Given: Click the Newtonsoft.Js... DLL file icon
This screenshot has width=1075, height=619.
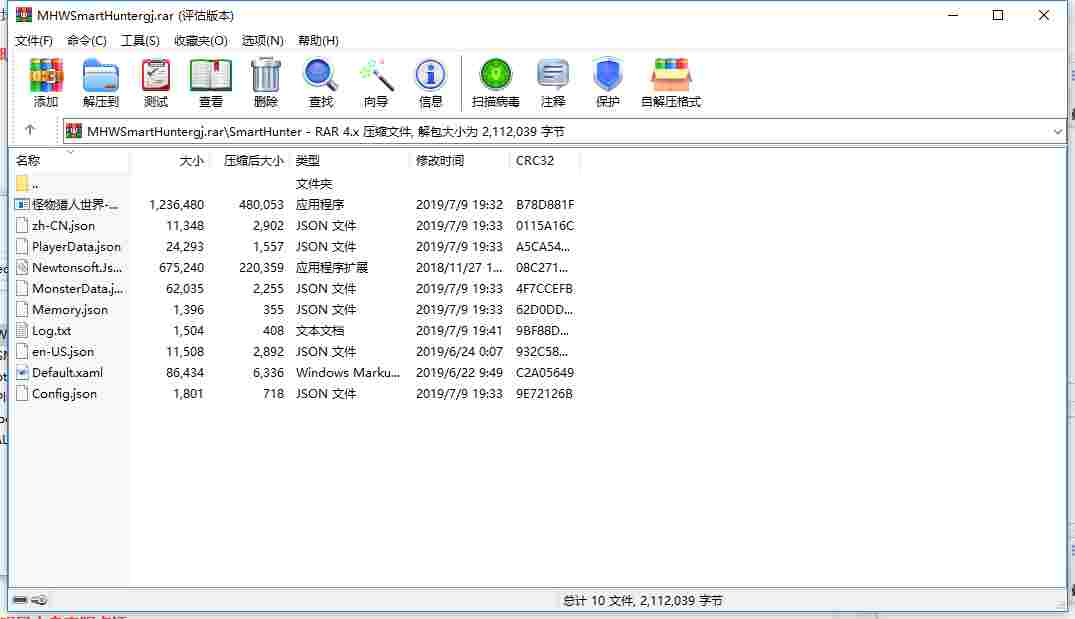Looking at the screenshot, I should click(21, 267).
